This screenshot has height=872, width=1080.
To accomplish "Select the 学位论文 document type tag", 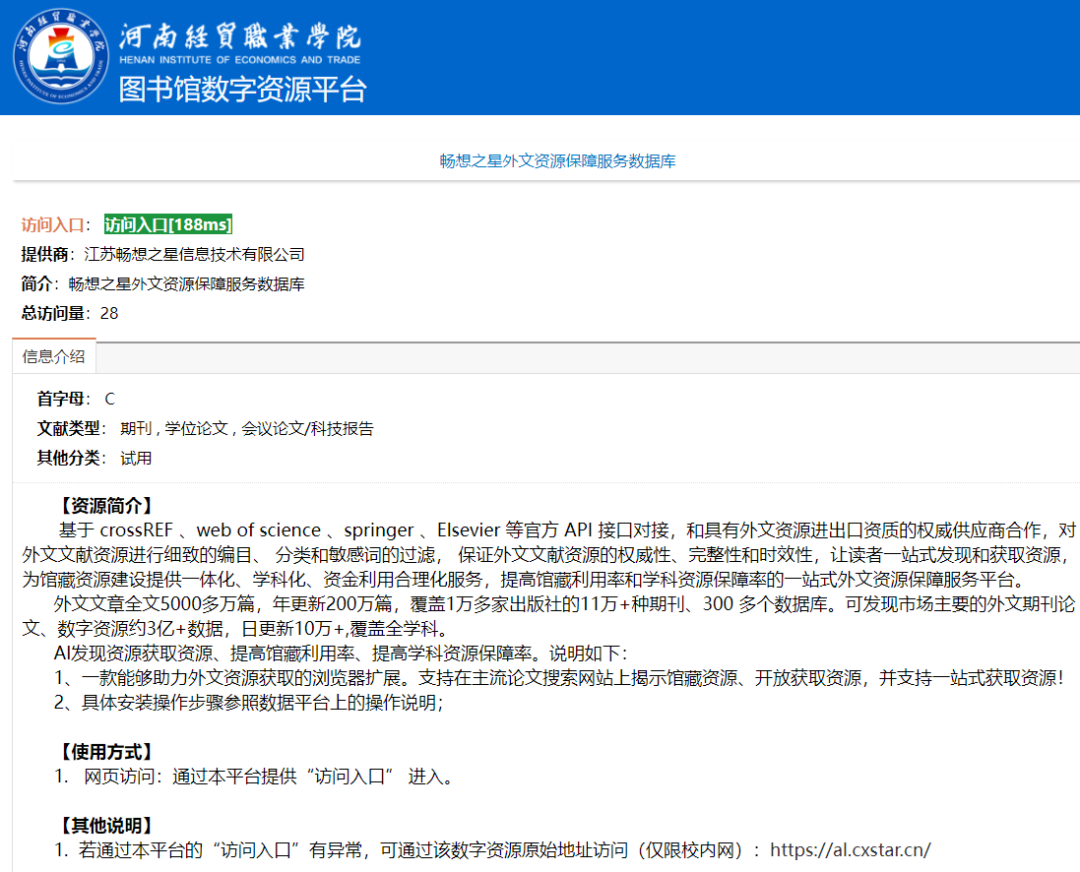I will click(x=196, y=428).
